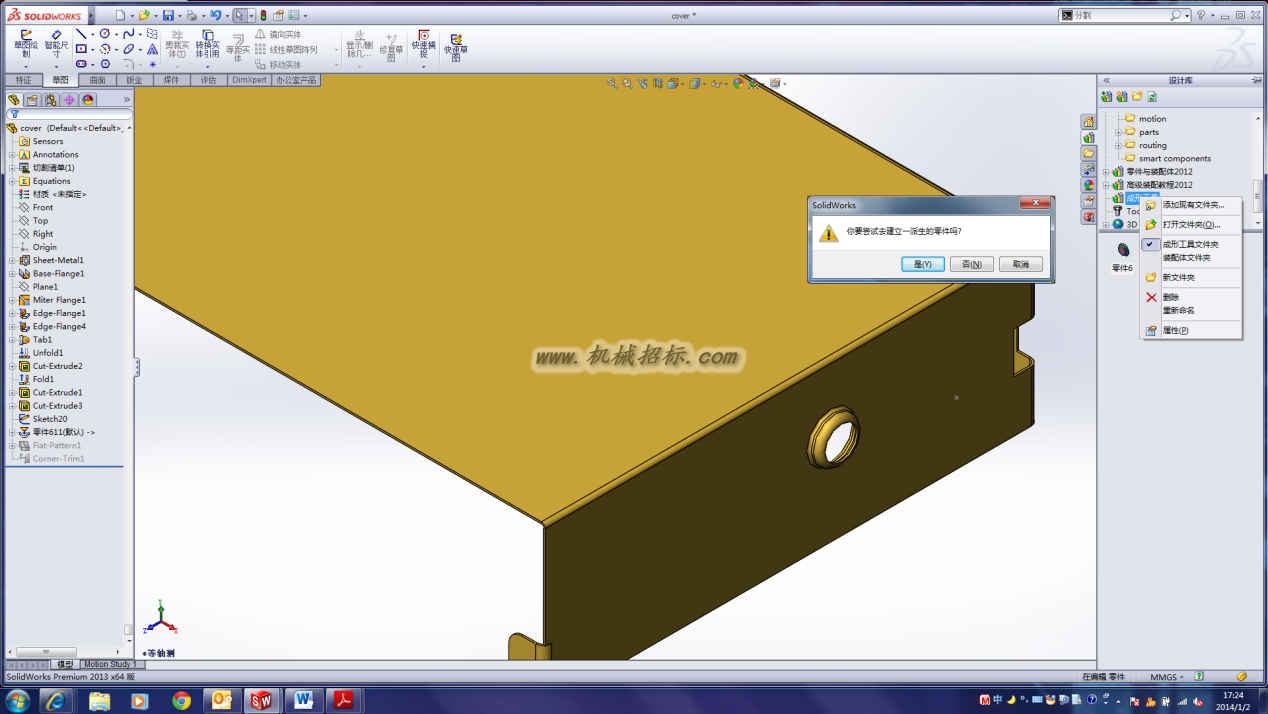Click the Open file icon
This screenshot has height=714, width=1268.
(x=143, y=15)
